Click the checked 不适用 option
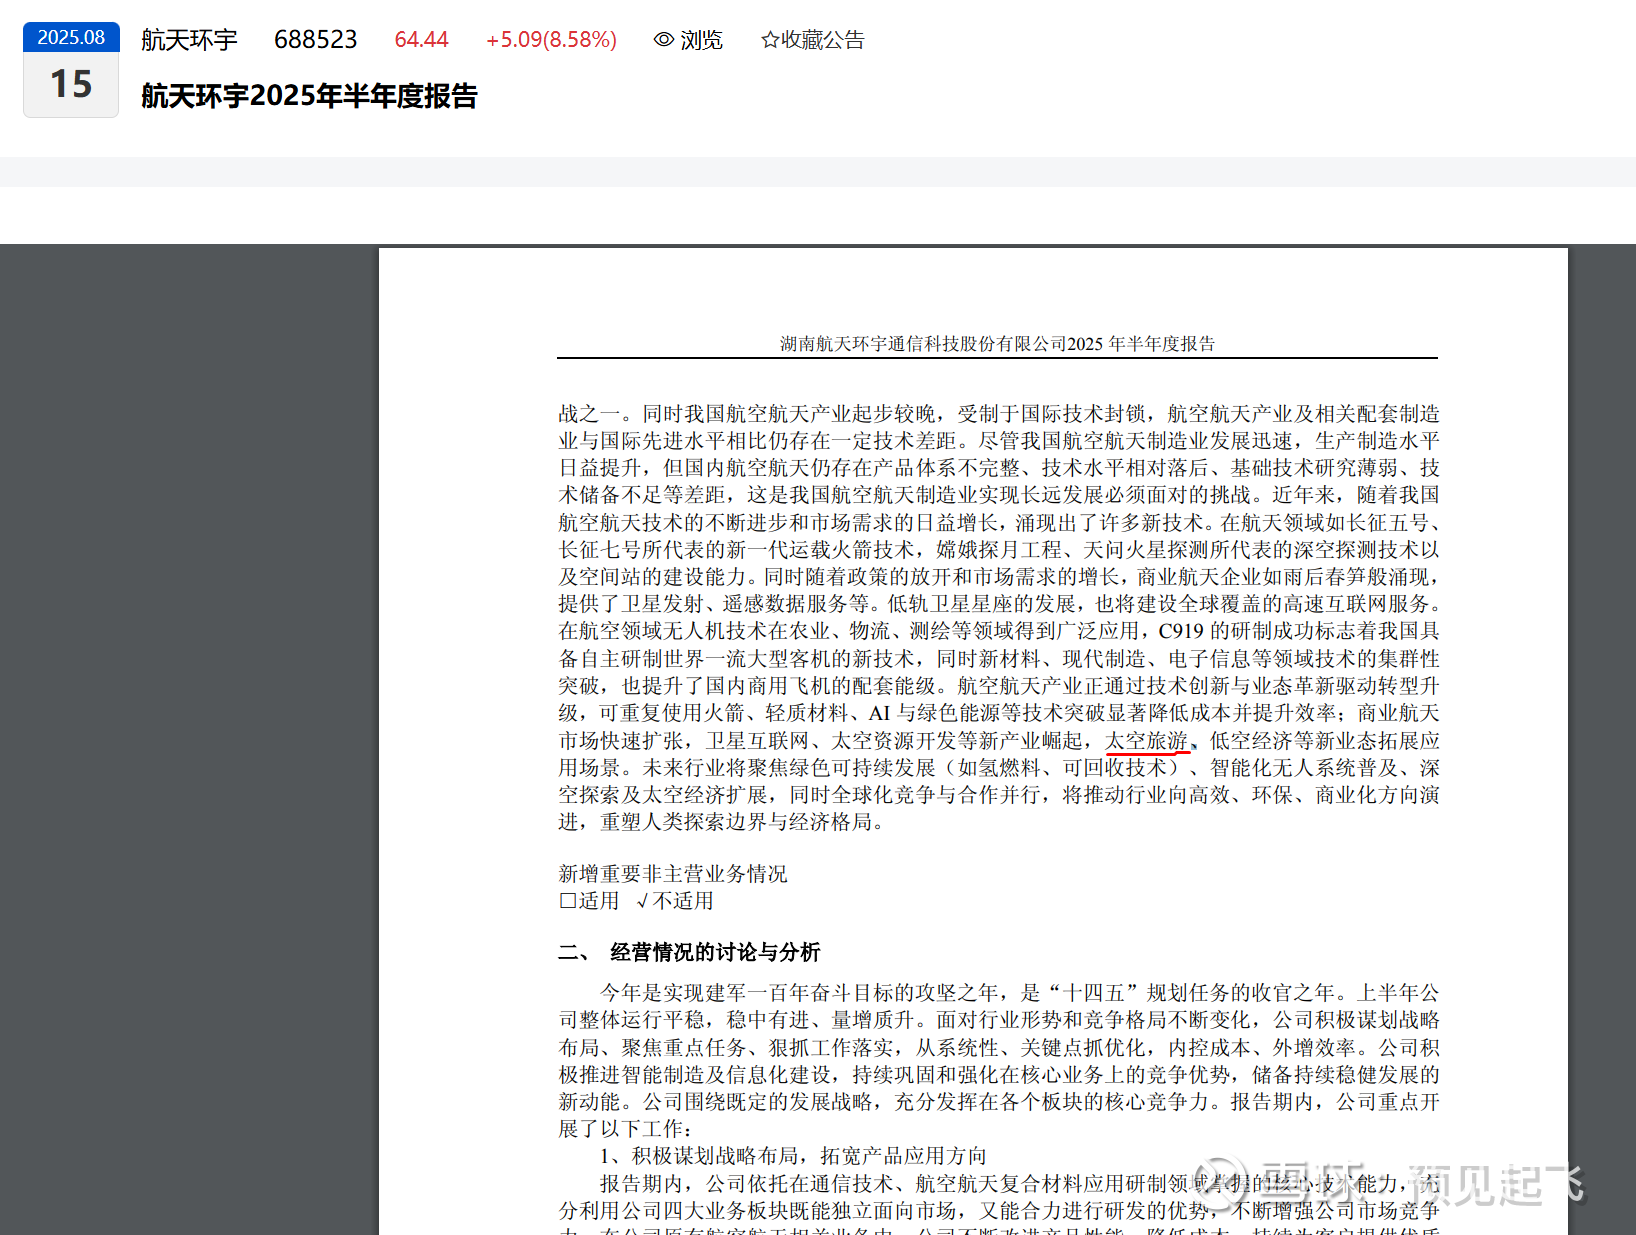 coord(675,901)
